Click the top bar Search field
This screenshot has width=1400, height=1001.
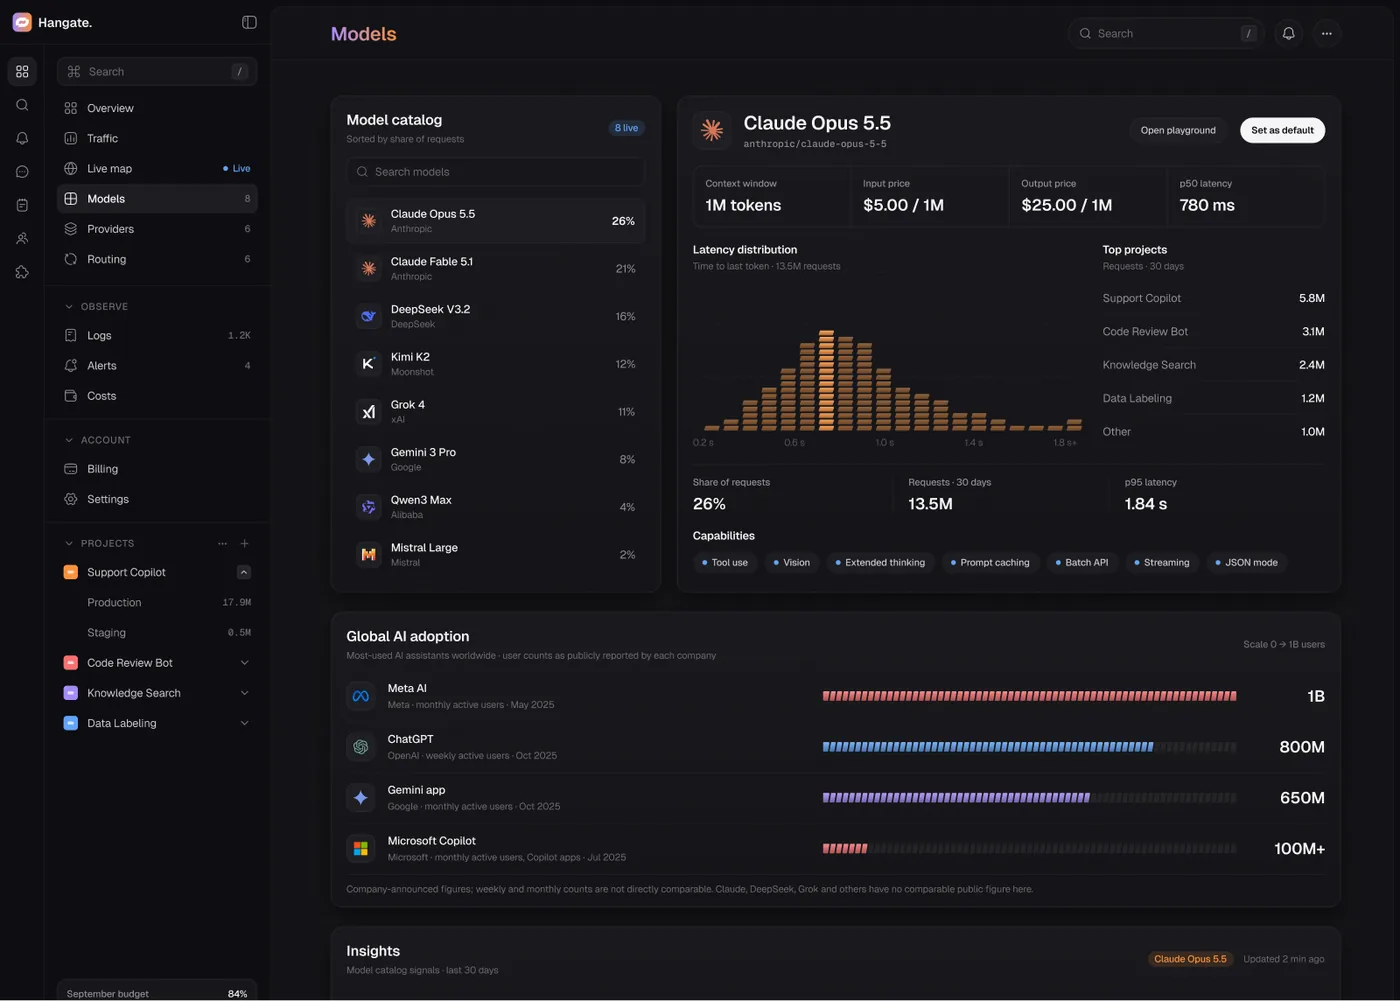coord(1166,33)
